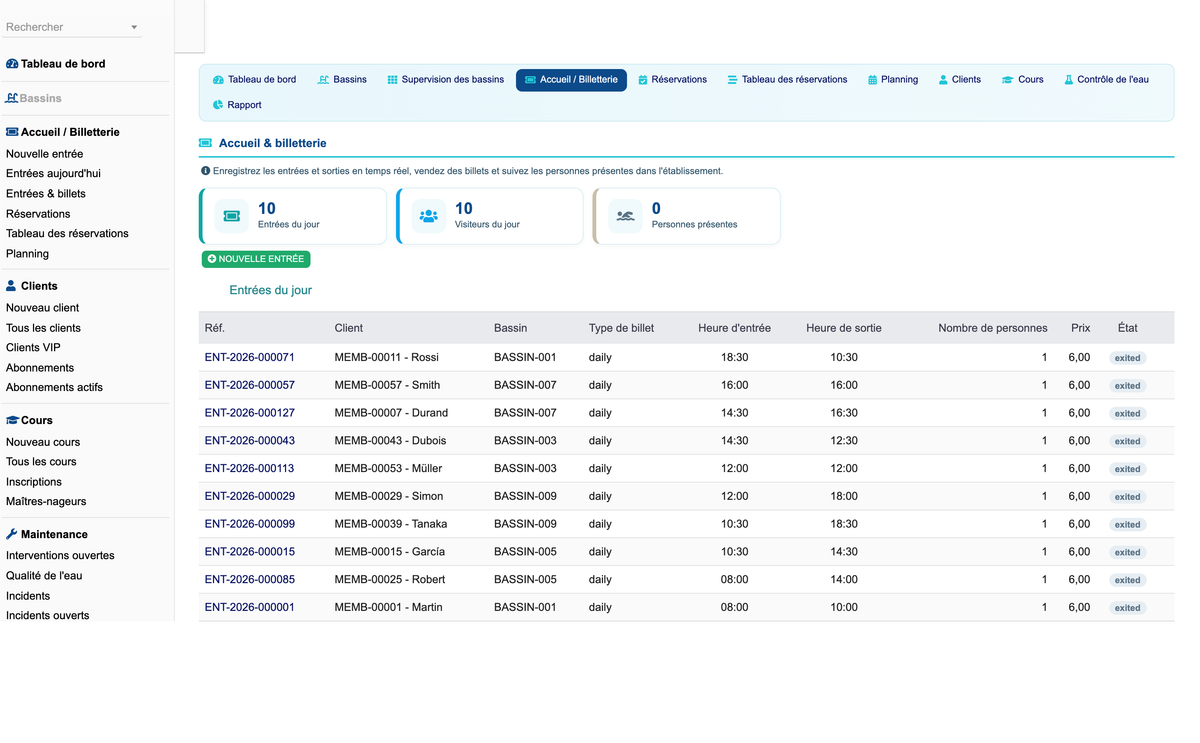
Task: Click client cell MEMB-00039 - Tanaka
Action: 391,524
